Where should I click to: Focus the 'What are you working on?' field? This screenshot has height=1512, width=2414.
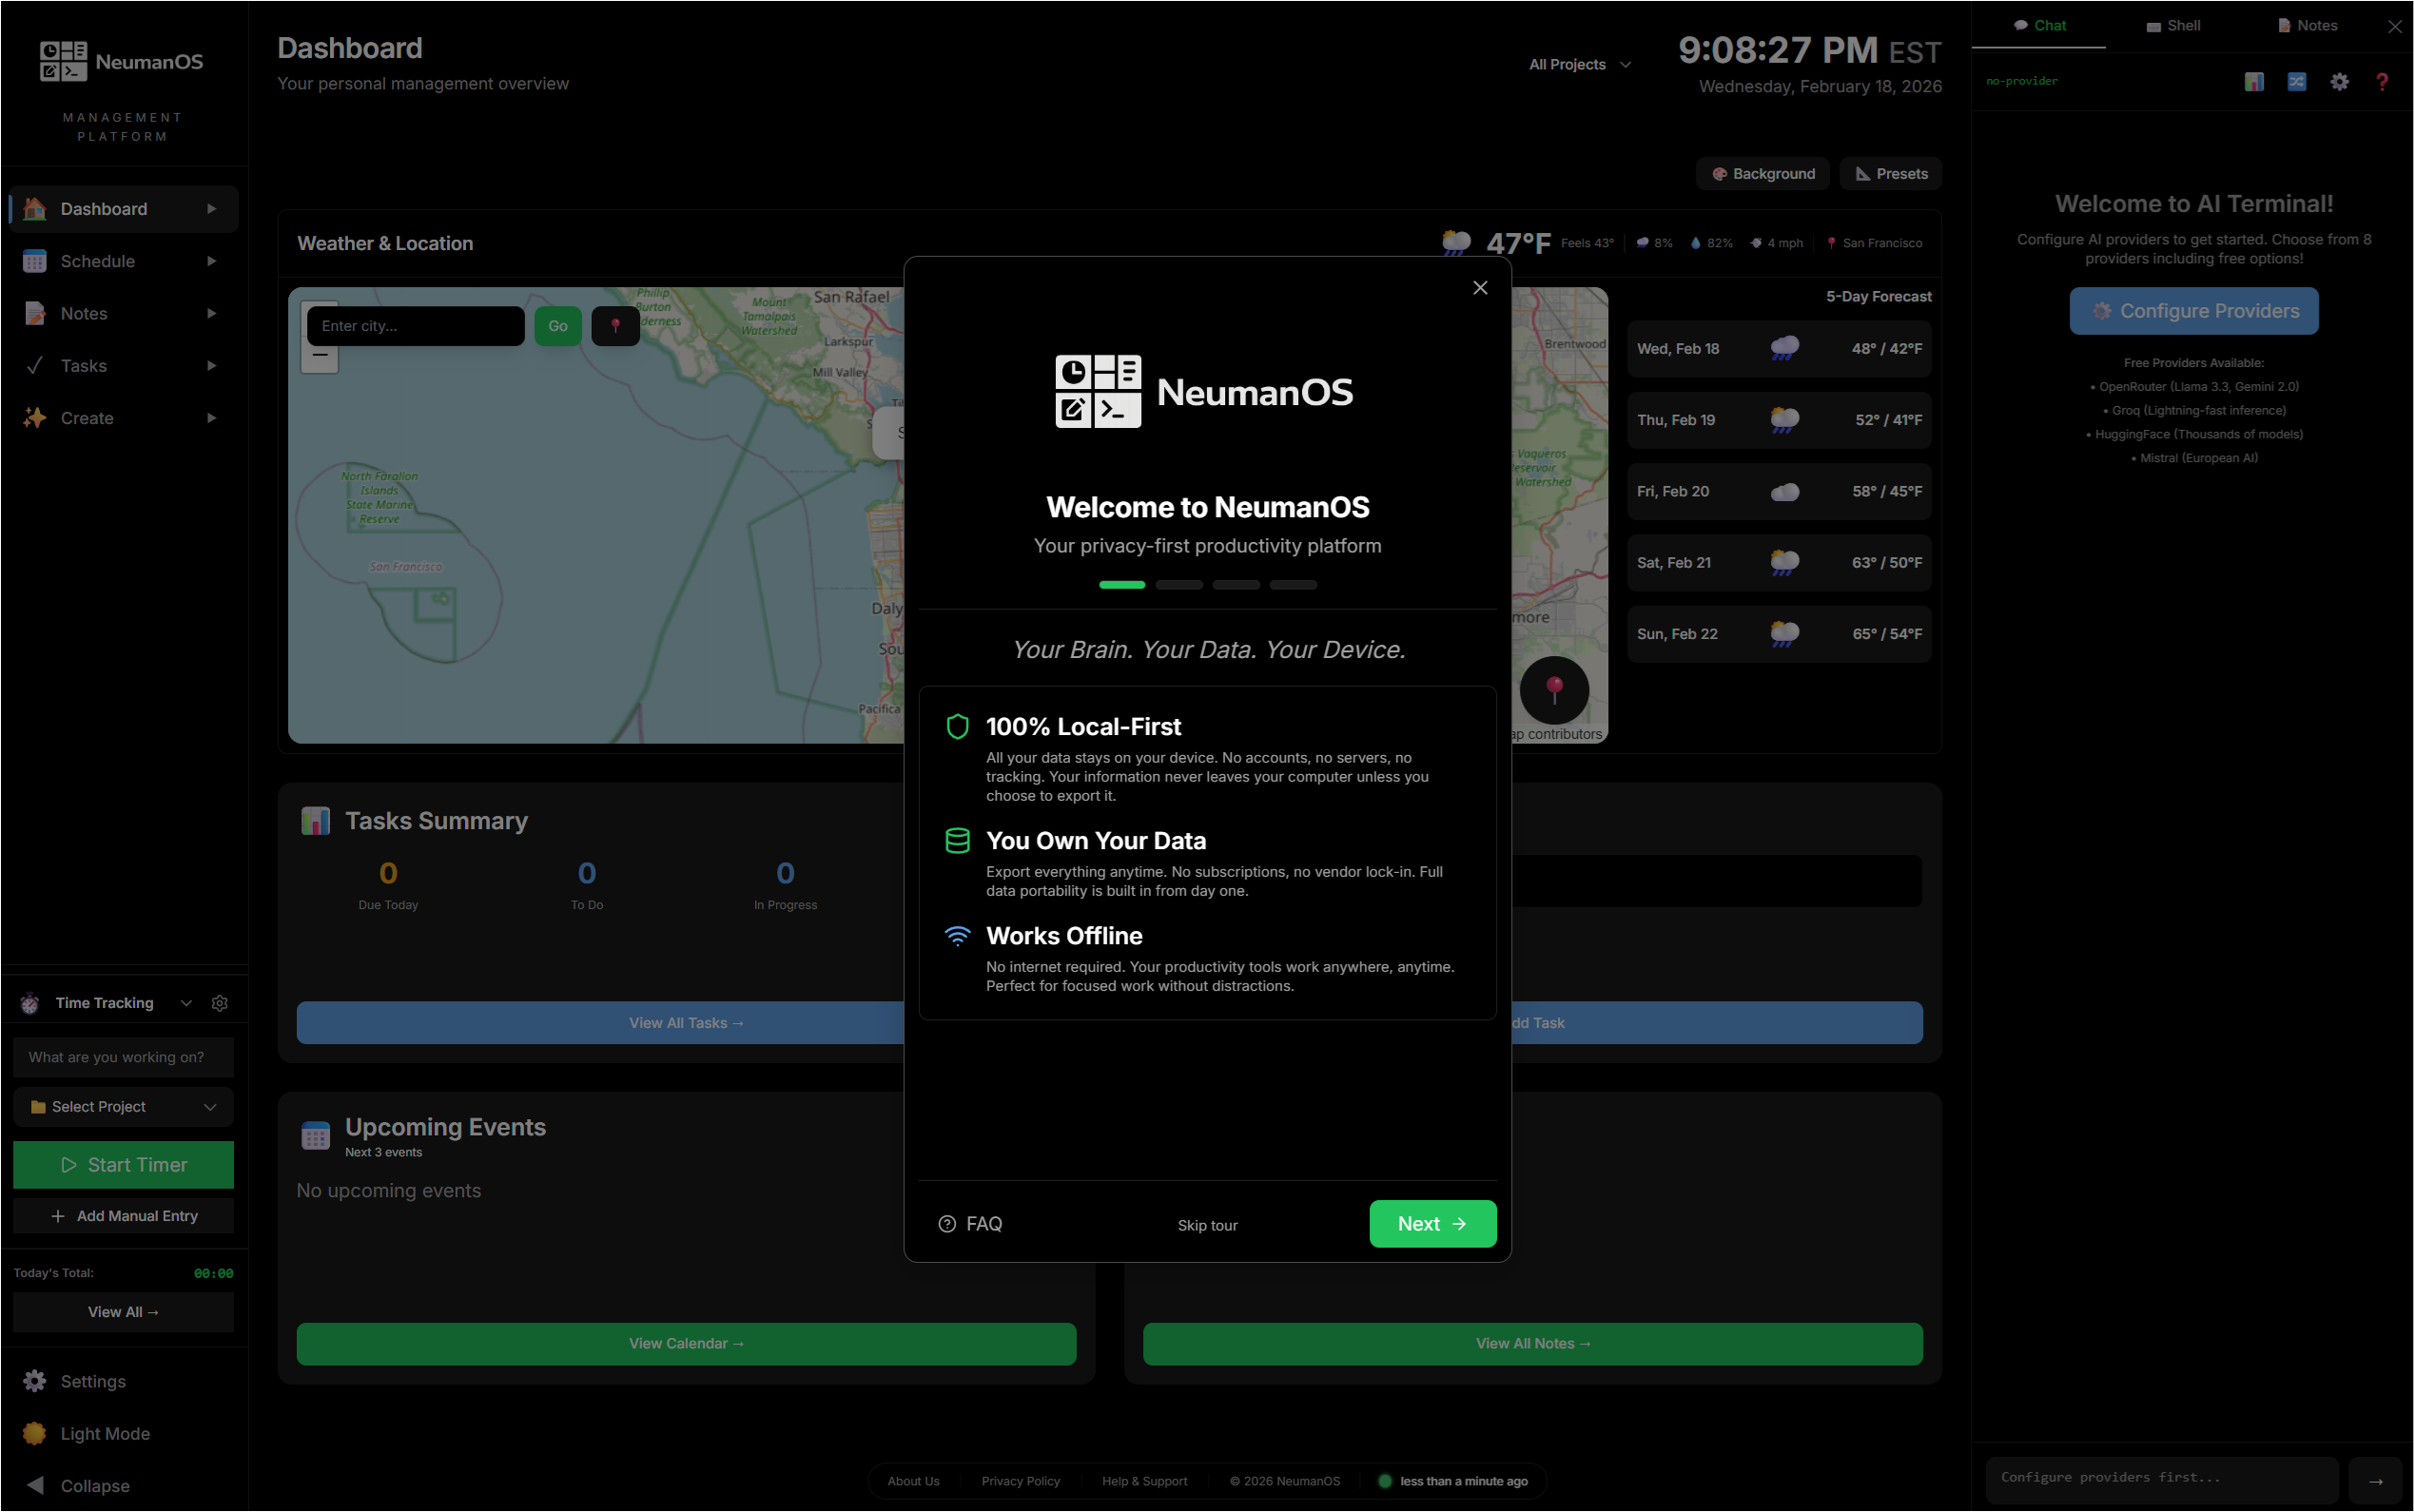pyautogui.click(x=123, y=1057)
